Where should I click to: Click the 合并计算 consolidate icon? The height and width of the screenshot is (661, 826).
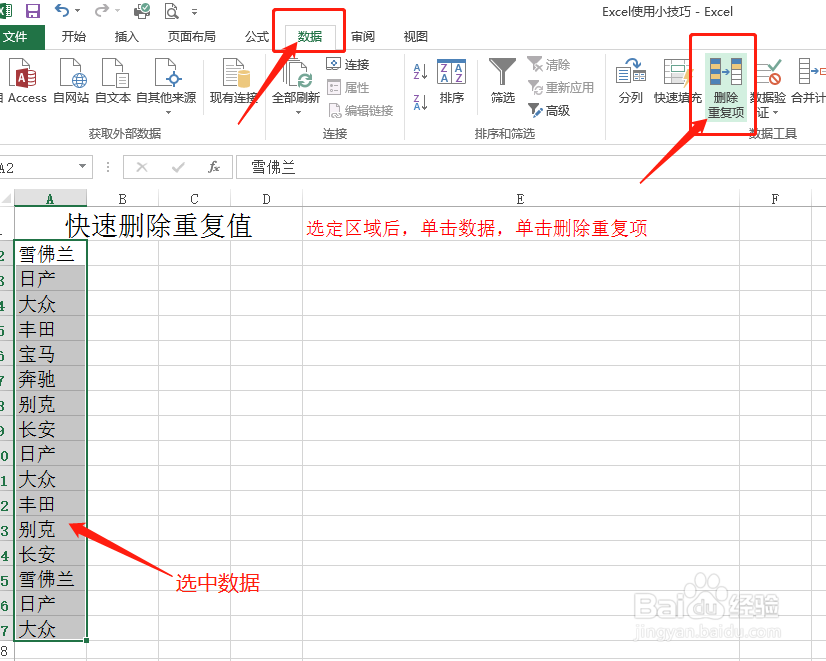coord(810,80)
